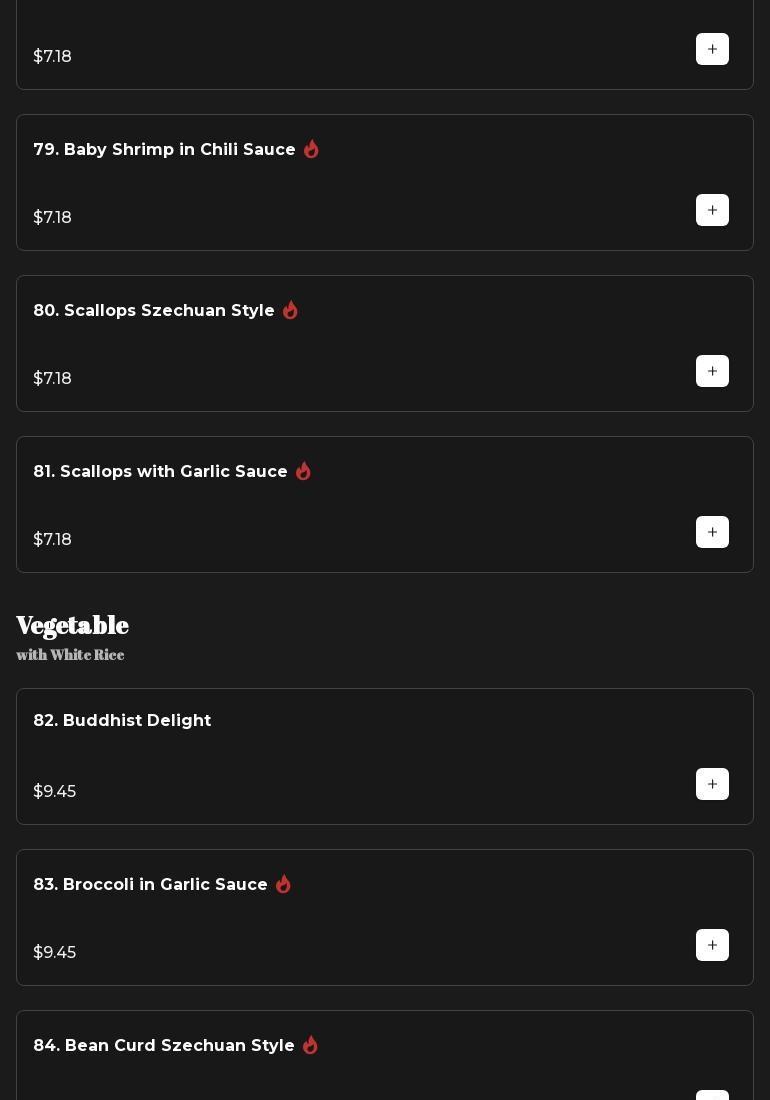Click flame icon beside Scallops with Garlic Sauce

pos(303,471)
